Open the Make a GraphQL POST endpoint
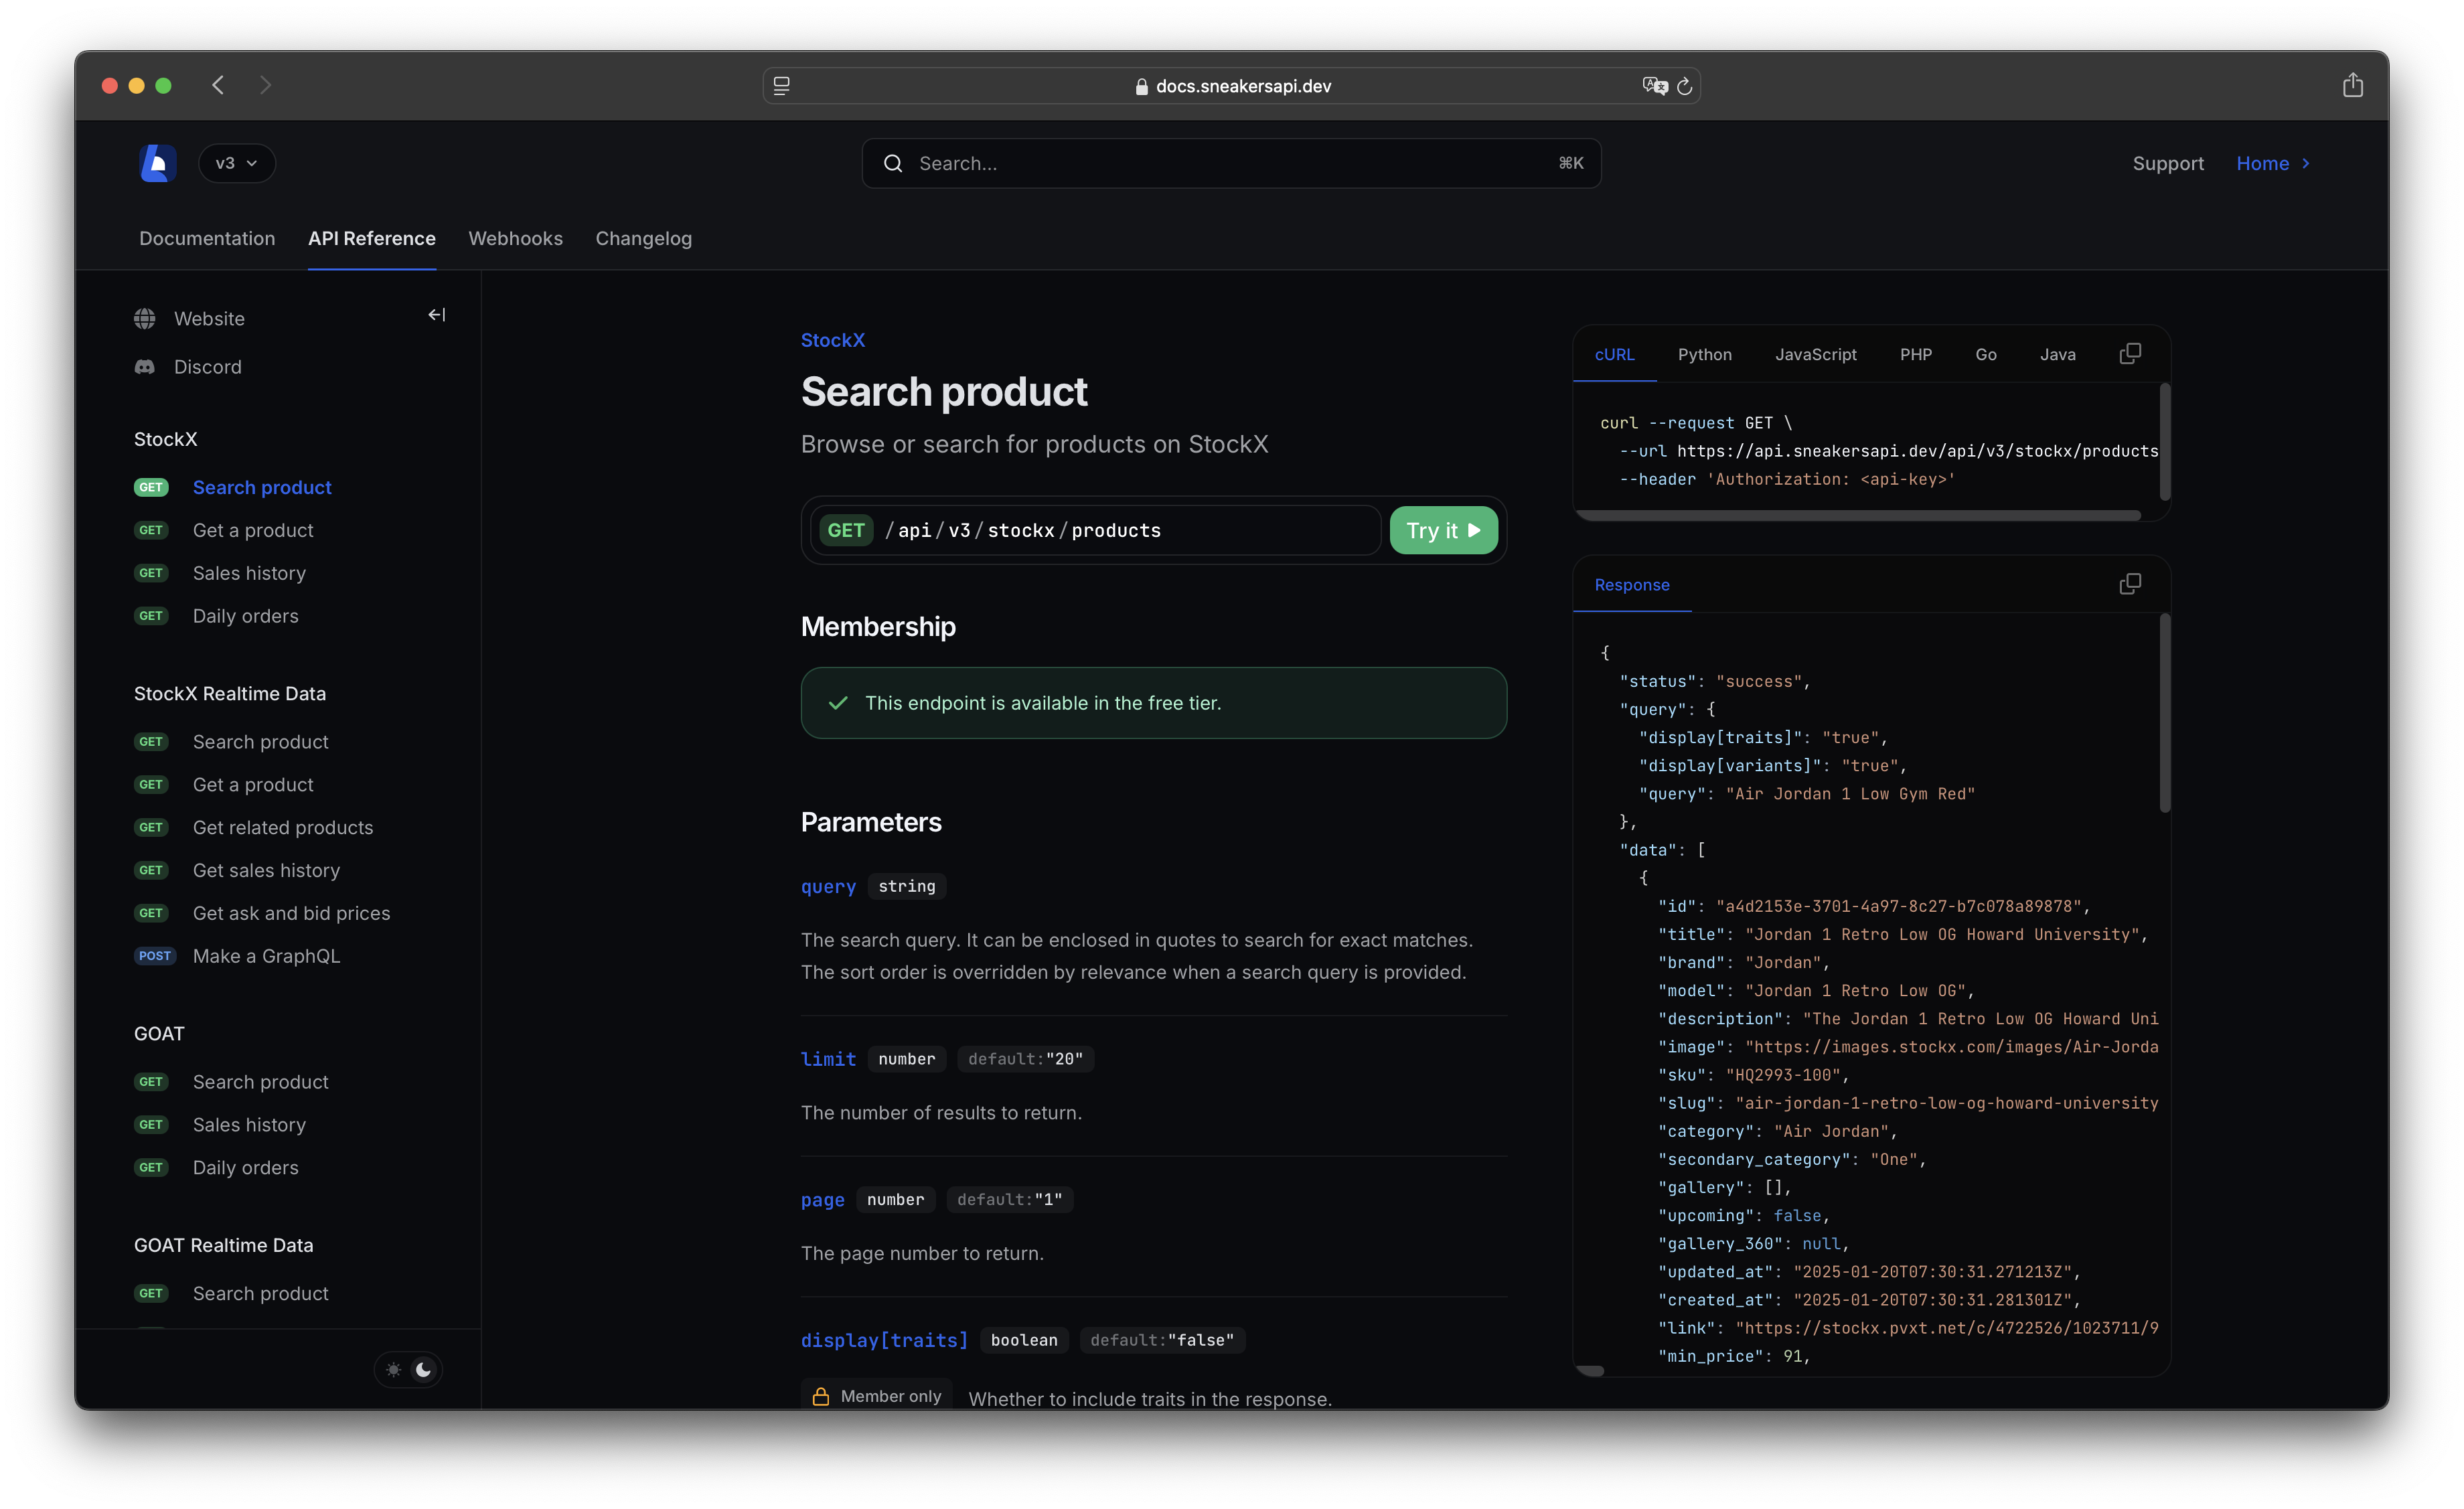Viewport: 2464px width, 1509px height. coord(266,957)
